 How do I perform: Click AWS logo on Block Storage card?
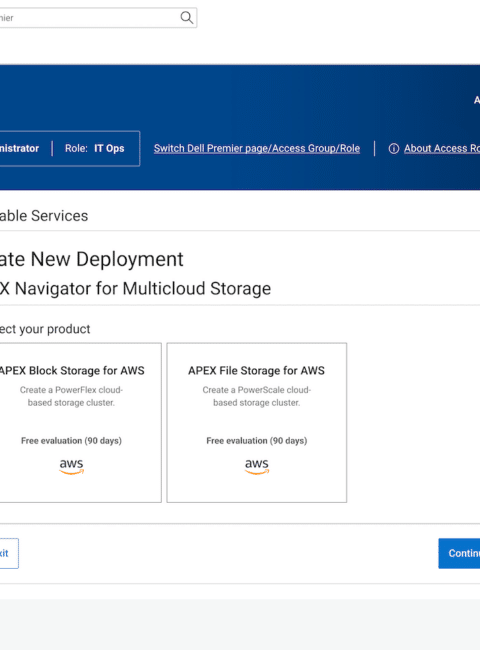point(71,466)
